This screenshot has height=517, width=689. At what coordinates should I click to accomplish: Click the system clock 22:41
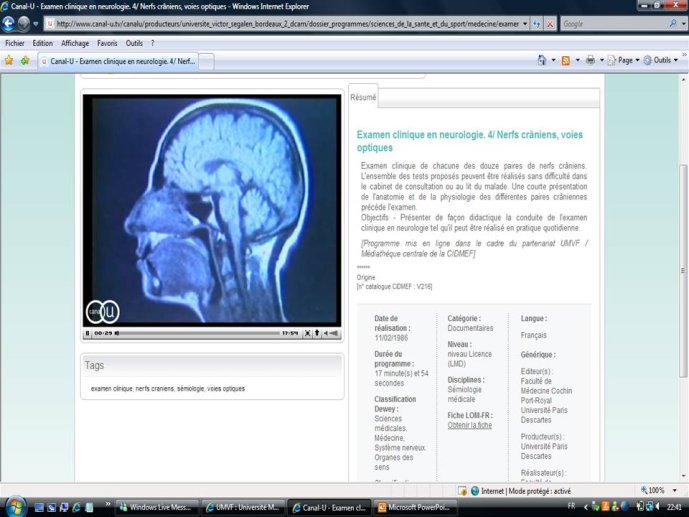[674, 507]
